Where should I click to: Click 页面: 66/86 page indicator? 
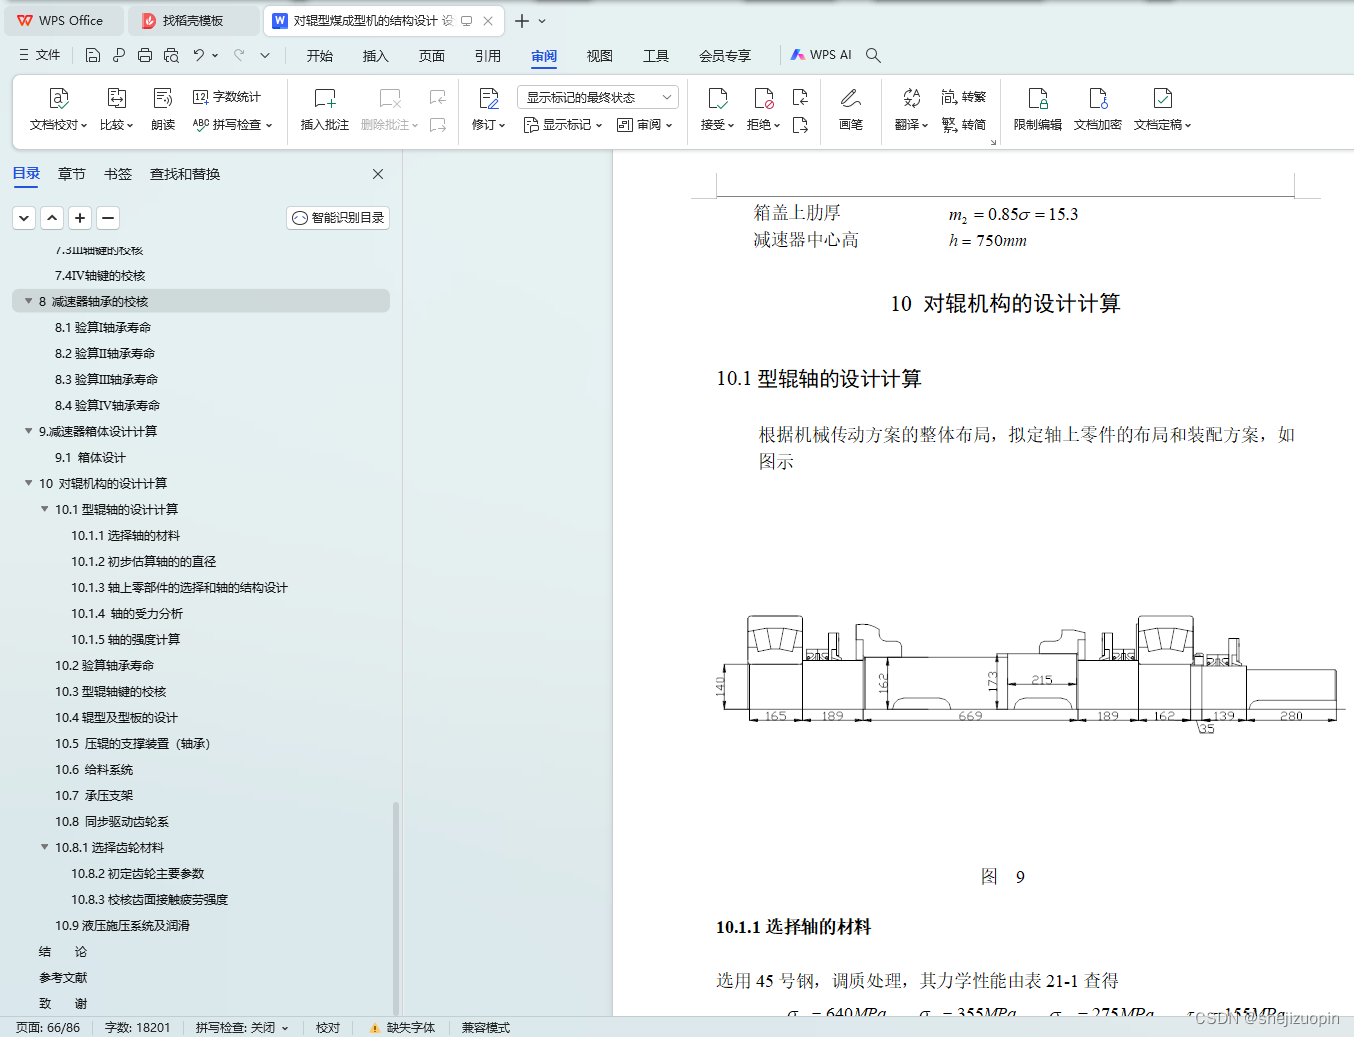48,1027
